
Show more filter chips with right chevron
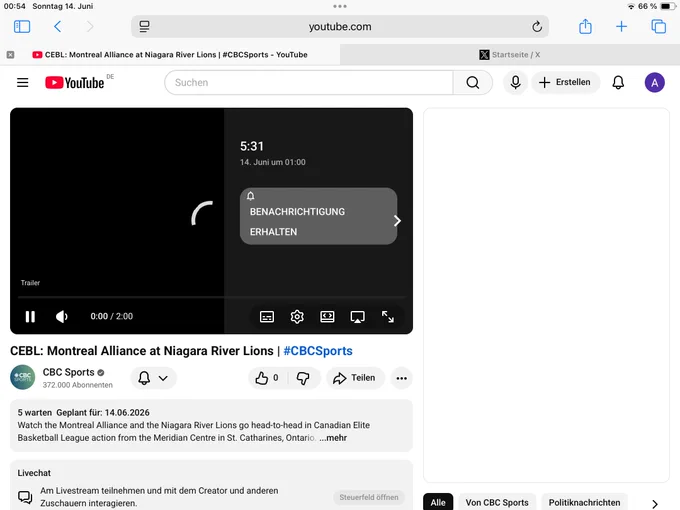click(x=655, y=503)
